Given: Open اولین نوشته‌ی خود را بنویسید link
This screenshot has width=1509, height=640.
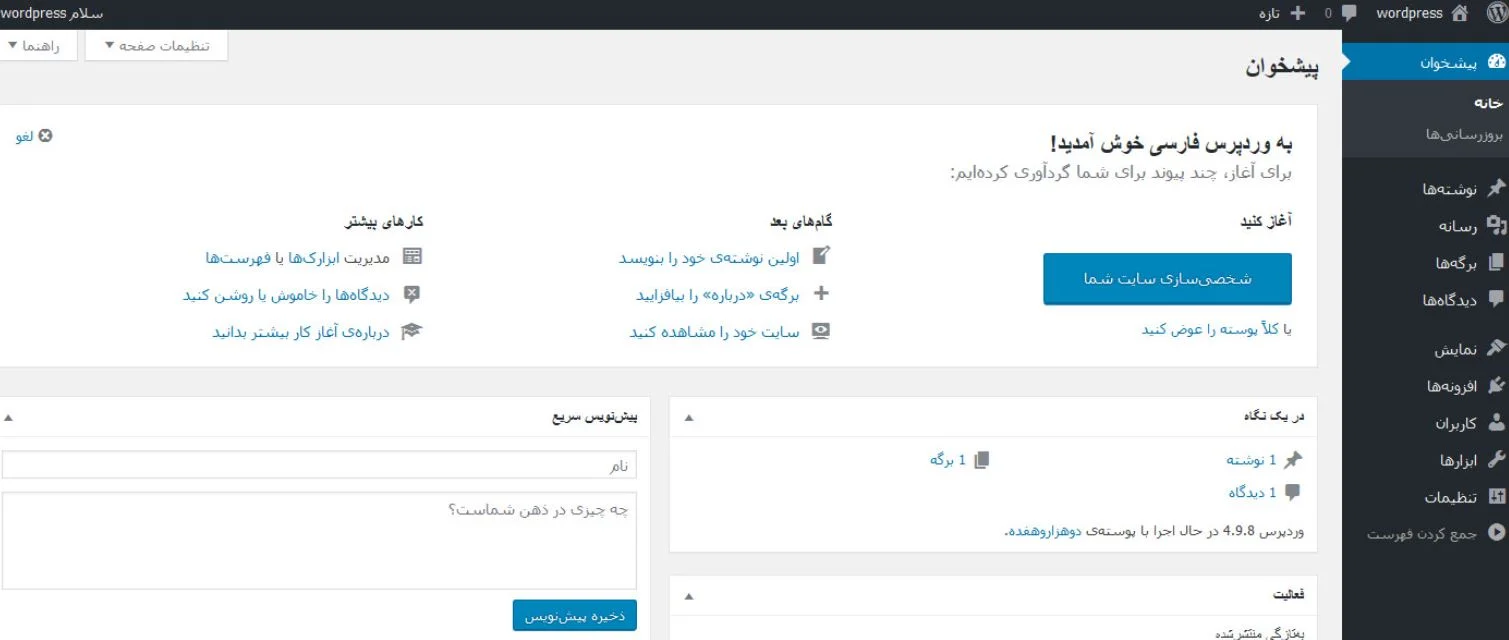Looking at the screenshot, I should [x=709, y=258].
